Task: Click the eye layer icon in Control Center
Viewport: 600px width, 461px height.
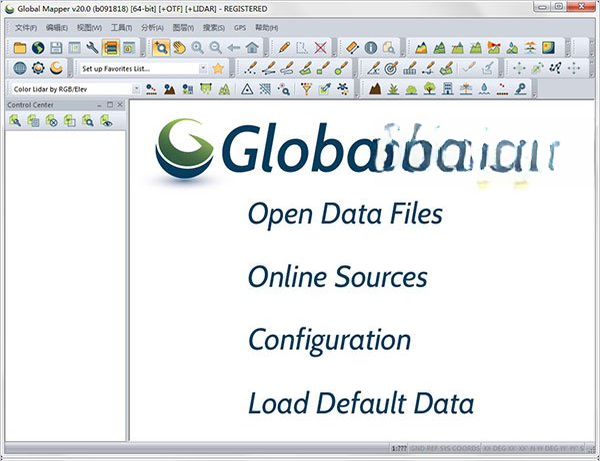Action: tap(106, 121)
